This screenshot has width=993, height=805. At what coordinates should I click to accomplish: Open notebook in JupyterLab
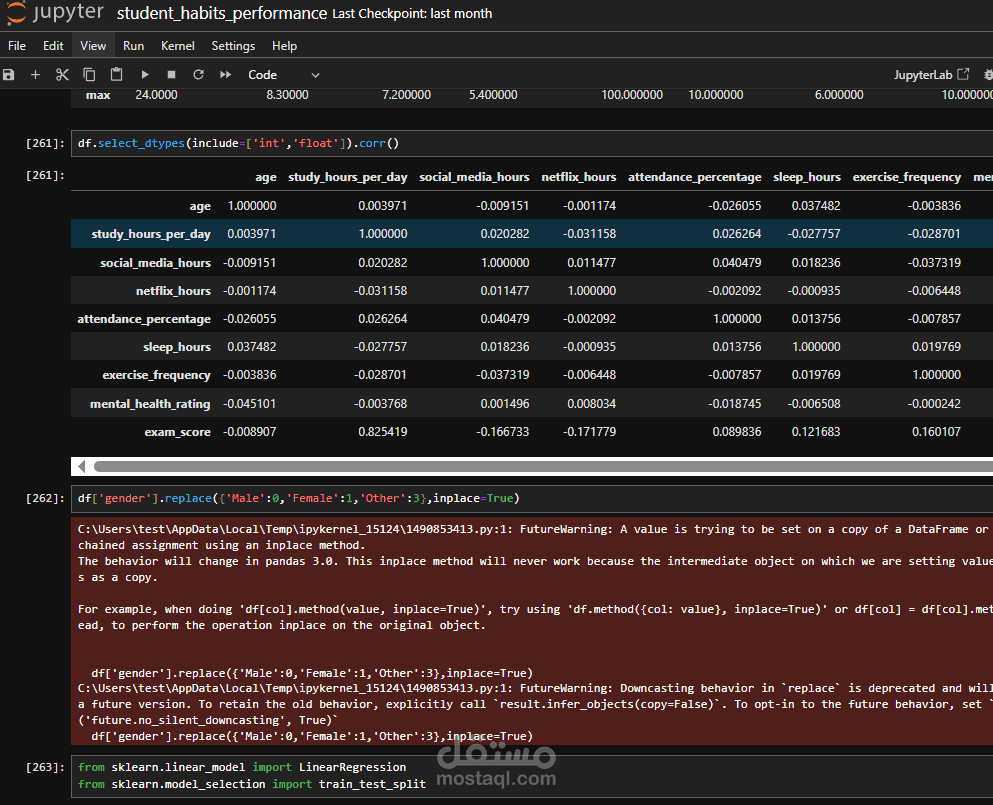(931, 75)
